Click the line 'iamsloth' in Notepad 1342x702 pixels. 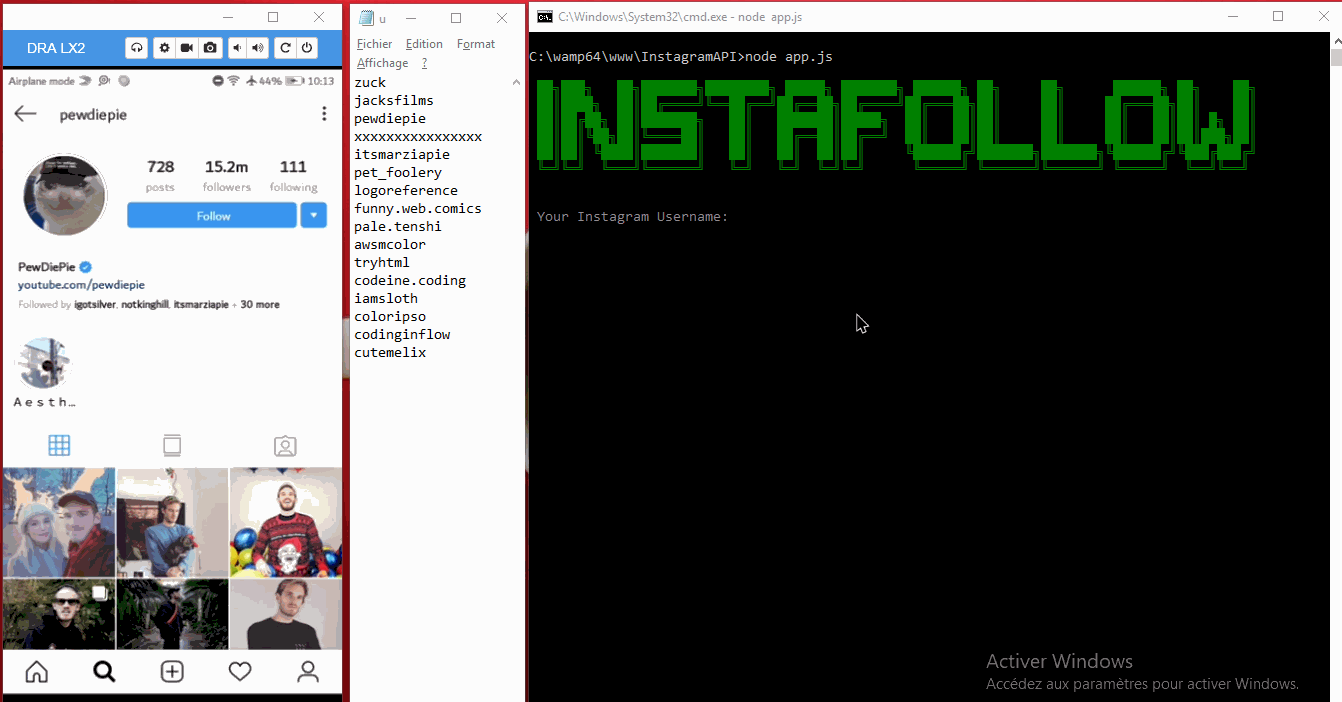click(x=386, y=299)
